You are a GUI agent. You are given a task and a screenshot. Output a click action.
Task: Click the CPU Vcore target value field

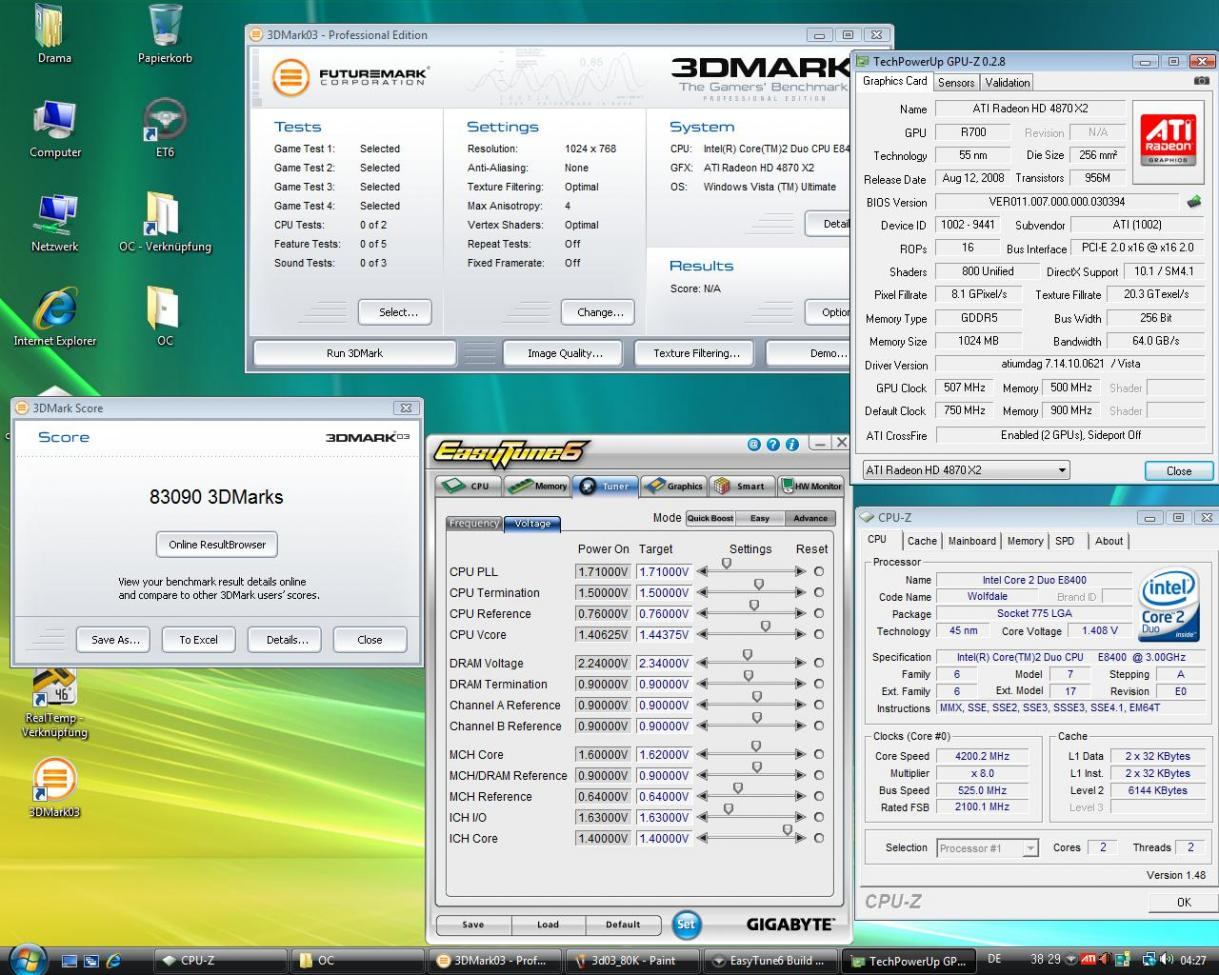[664, 635]
